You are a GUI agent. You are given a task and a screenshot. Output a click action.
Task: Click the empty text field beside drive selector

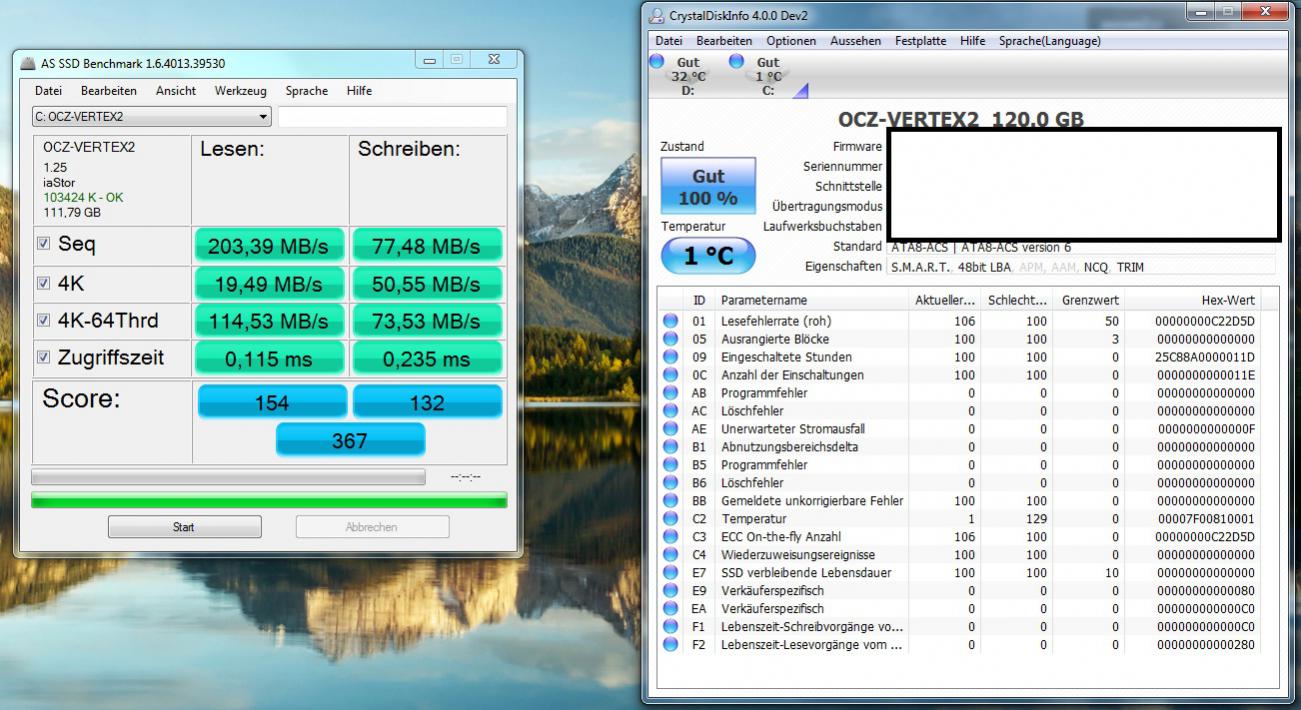(392, 117)
